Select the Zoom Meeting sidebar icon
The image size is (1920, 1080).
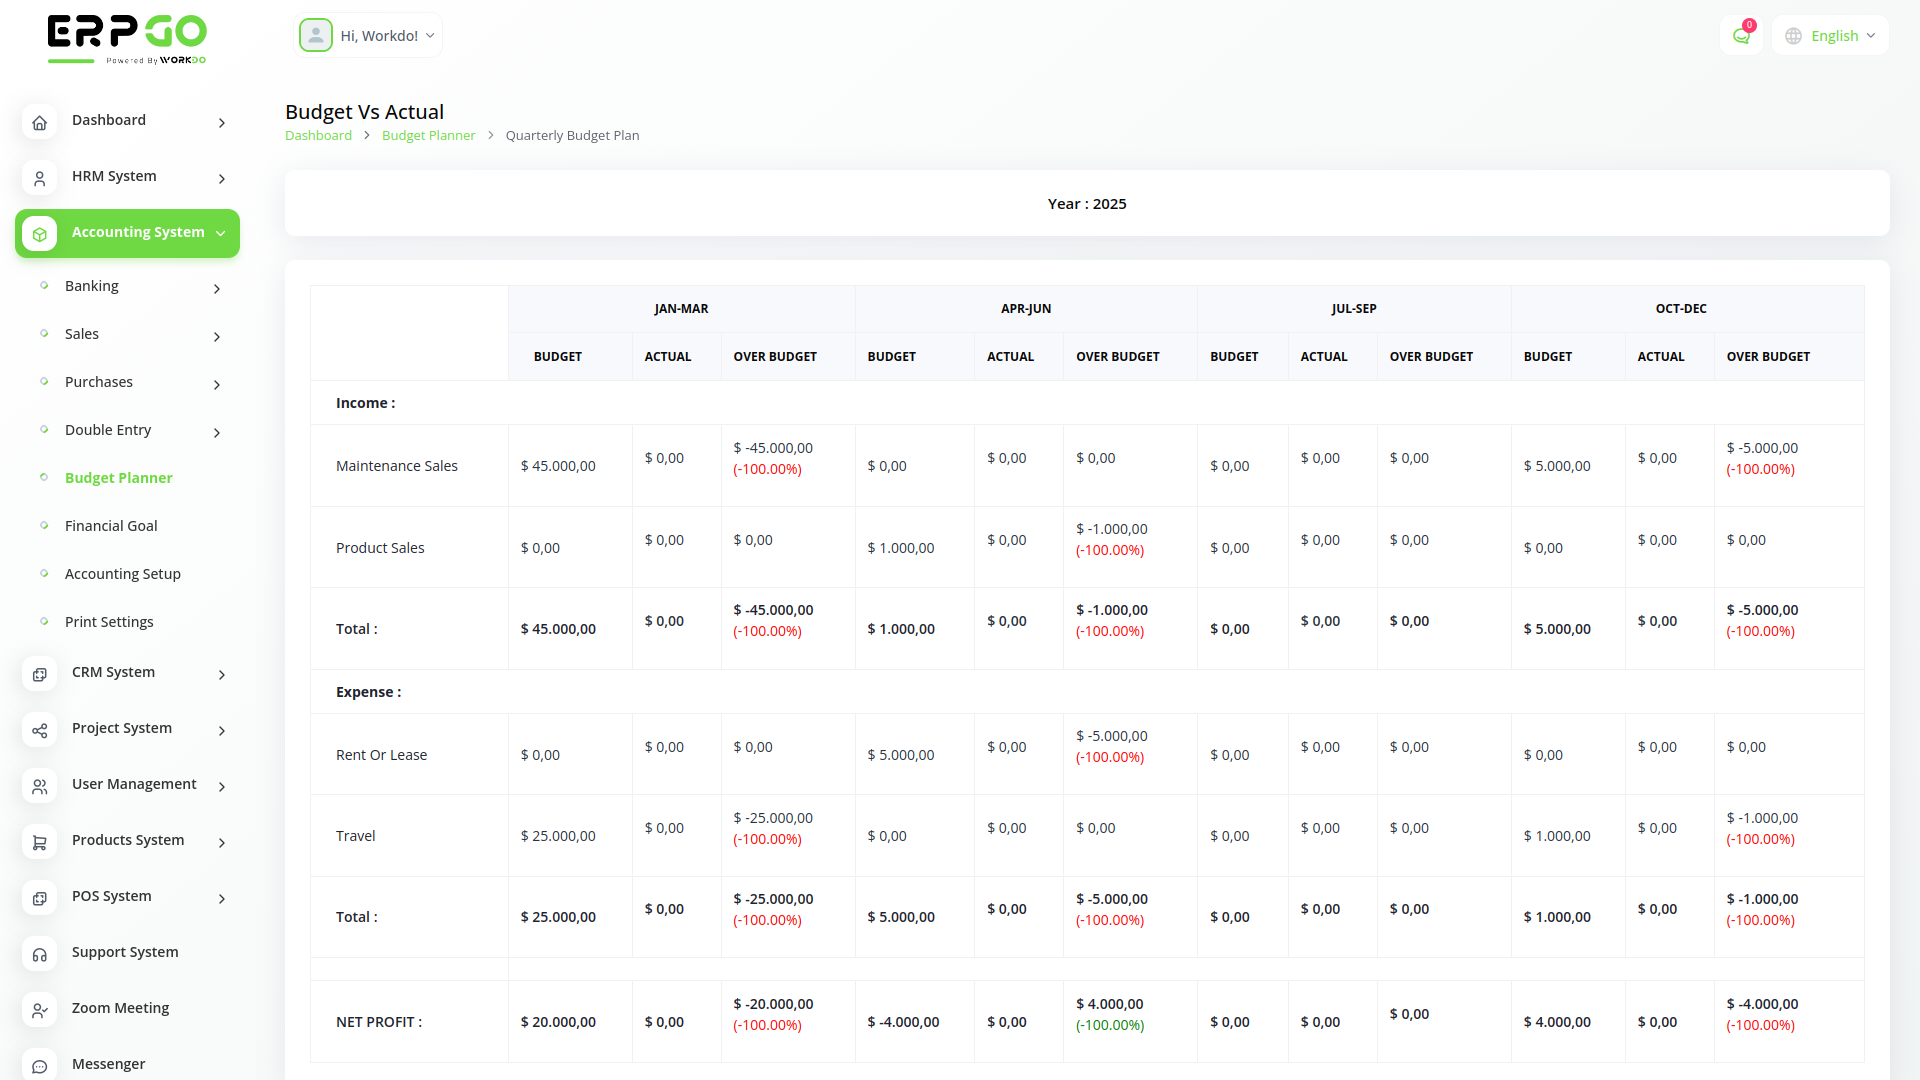tap(39, 1010)
